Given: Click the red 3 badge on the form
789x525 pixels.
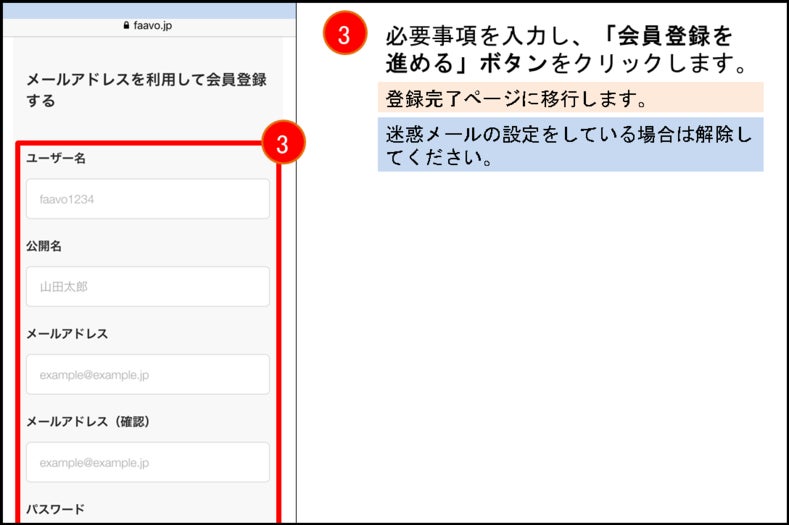Looking at the screenshot, I should click(x=283, y=143).
